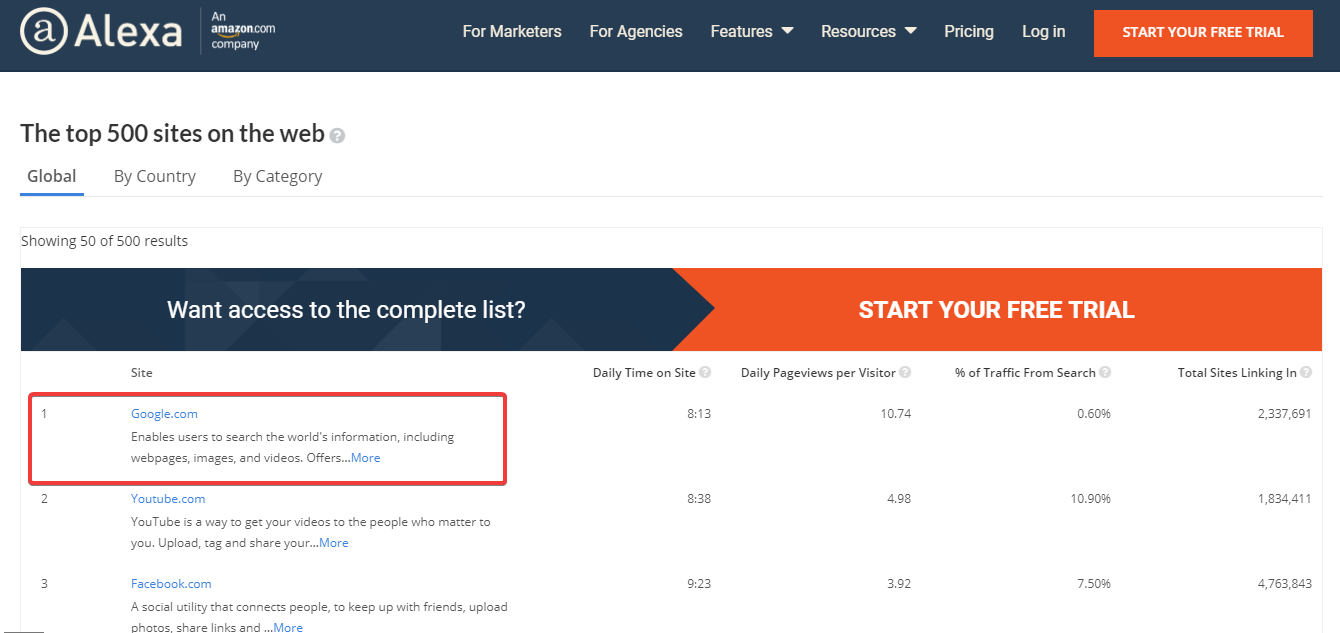Click the Alexa logo in header

tap(101, 31)
